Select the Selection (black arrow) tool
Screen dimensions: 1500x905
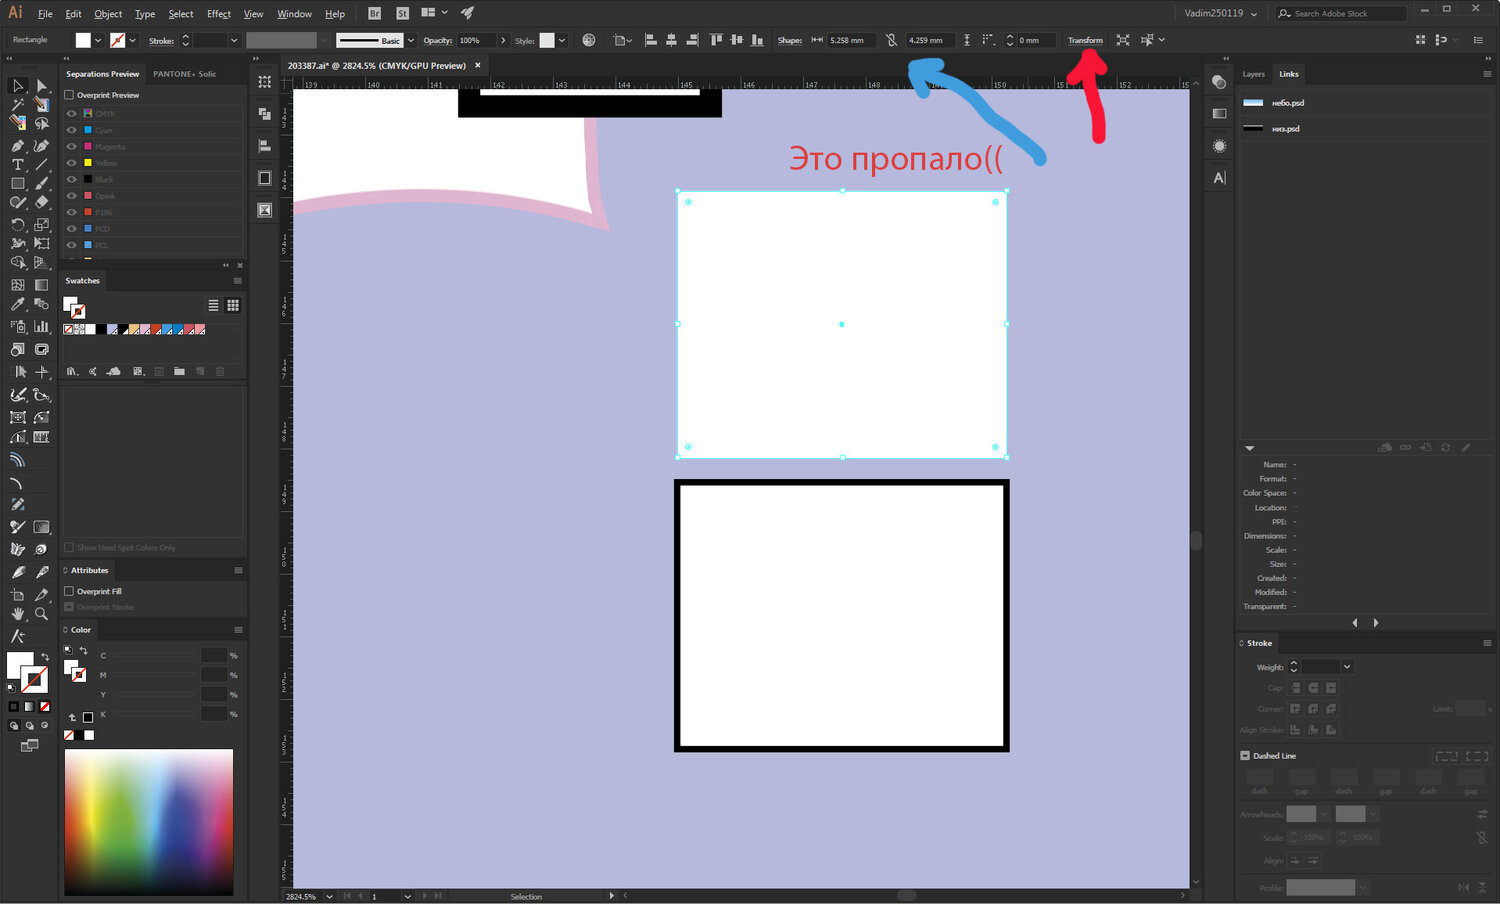18,86
